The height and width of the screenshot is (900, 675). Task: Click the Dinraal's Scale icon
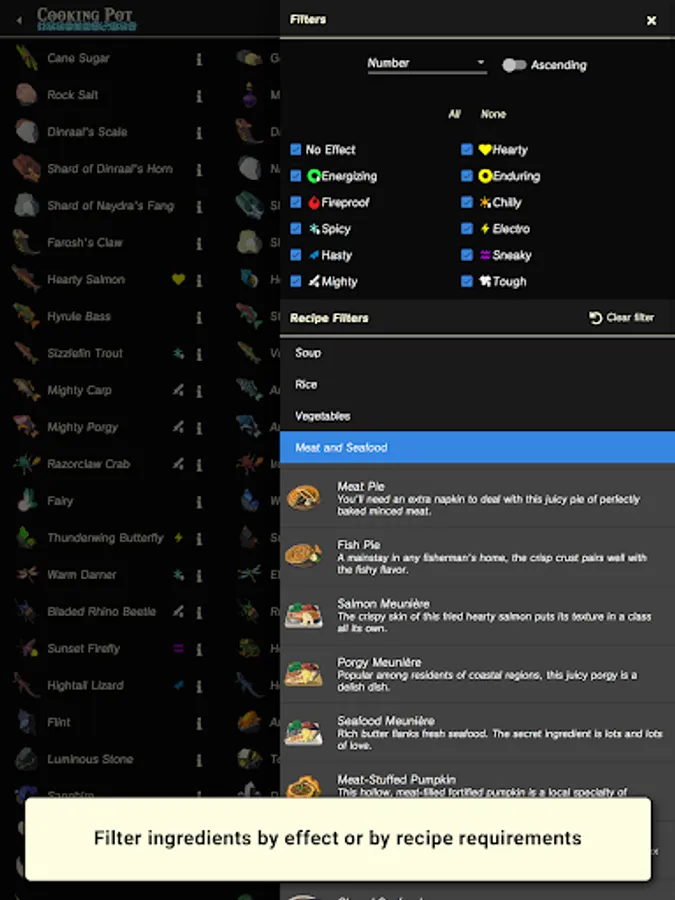[26, 131]
